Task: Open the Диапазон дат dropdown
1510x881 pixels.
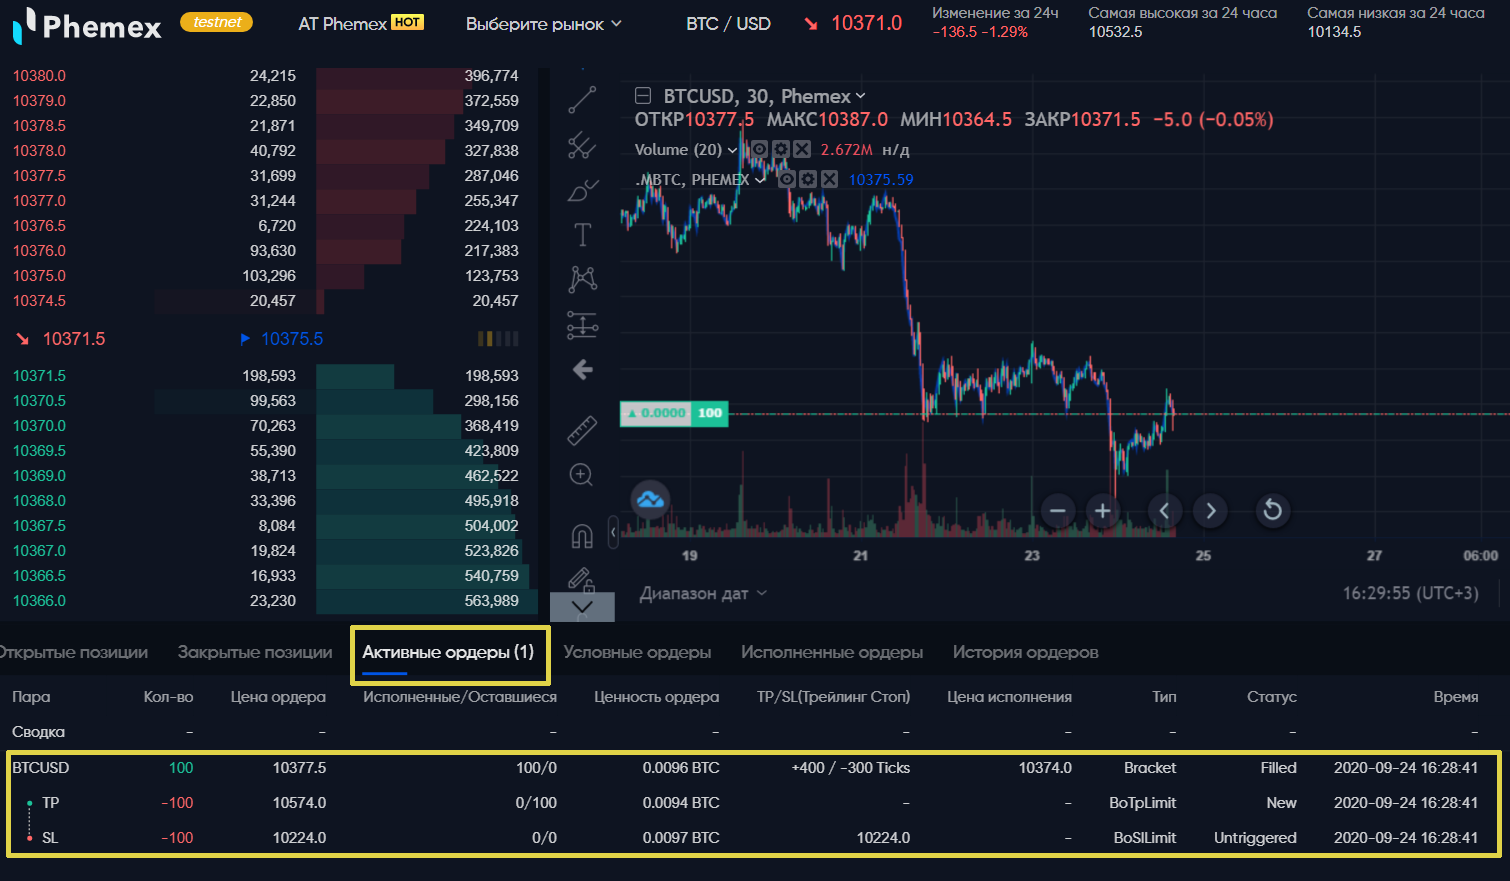Action: click(703, 594)
